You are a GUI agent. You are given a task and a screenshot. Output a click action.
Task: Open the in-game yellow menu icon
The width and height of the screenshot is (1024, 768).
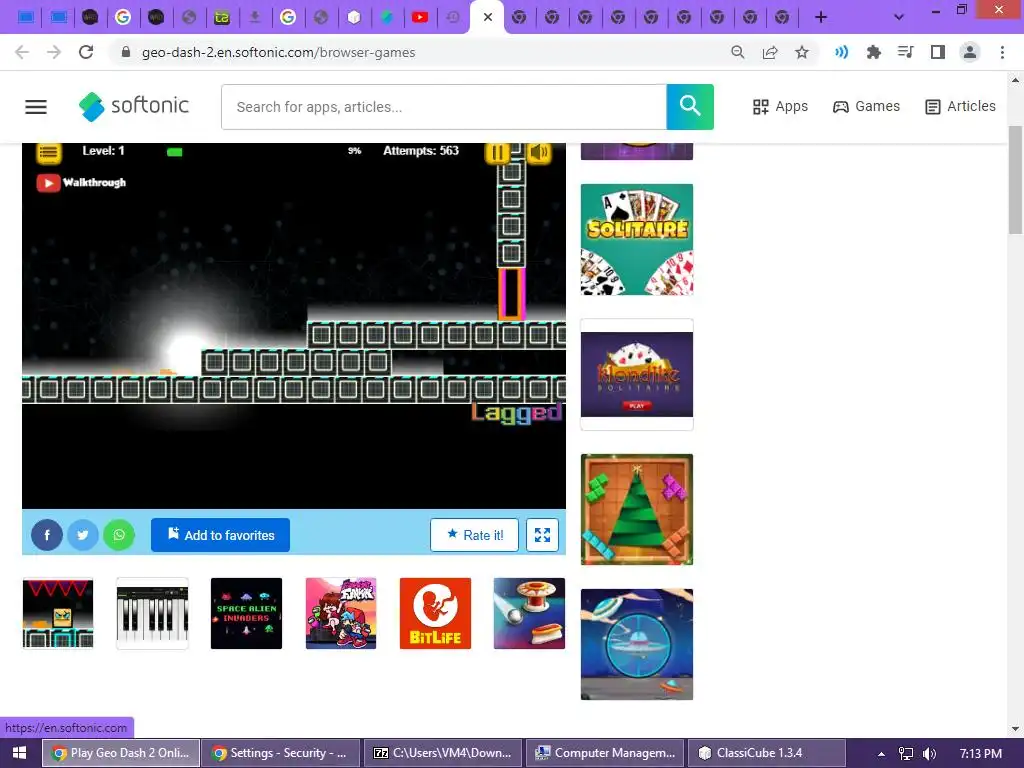click(x=48, y=153)
